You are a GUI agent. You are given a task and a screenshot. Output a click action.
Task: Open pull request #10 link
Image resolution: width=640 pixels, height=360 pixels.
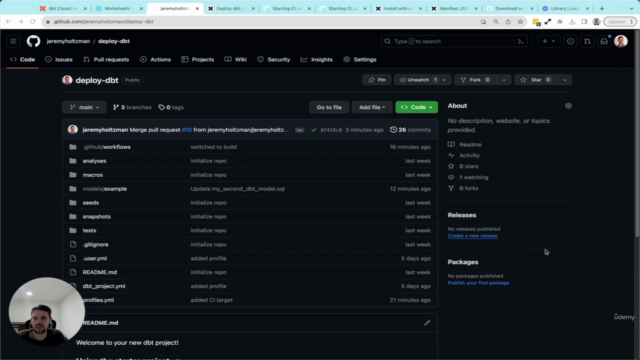pyautogui.click(x=187, y=130)
